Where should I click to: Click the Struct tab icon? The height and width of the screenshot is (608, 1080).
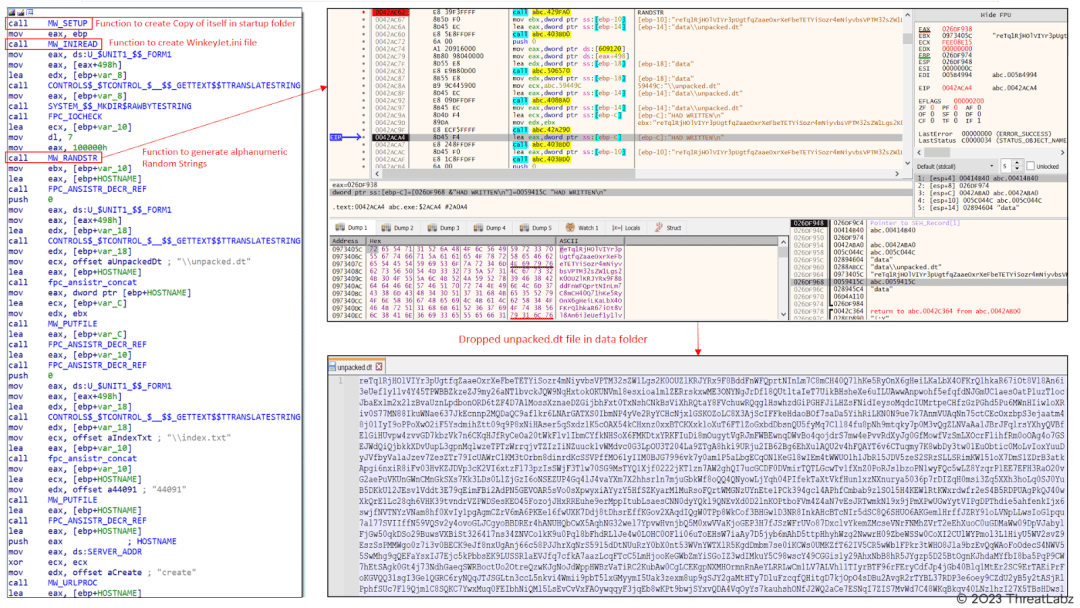click(x=658, y=228)
